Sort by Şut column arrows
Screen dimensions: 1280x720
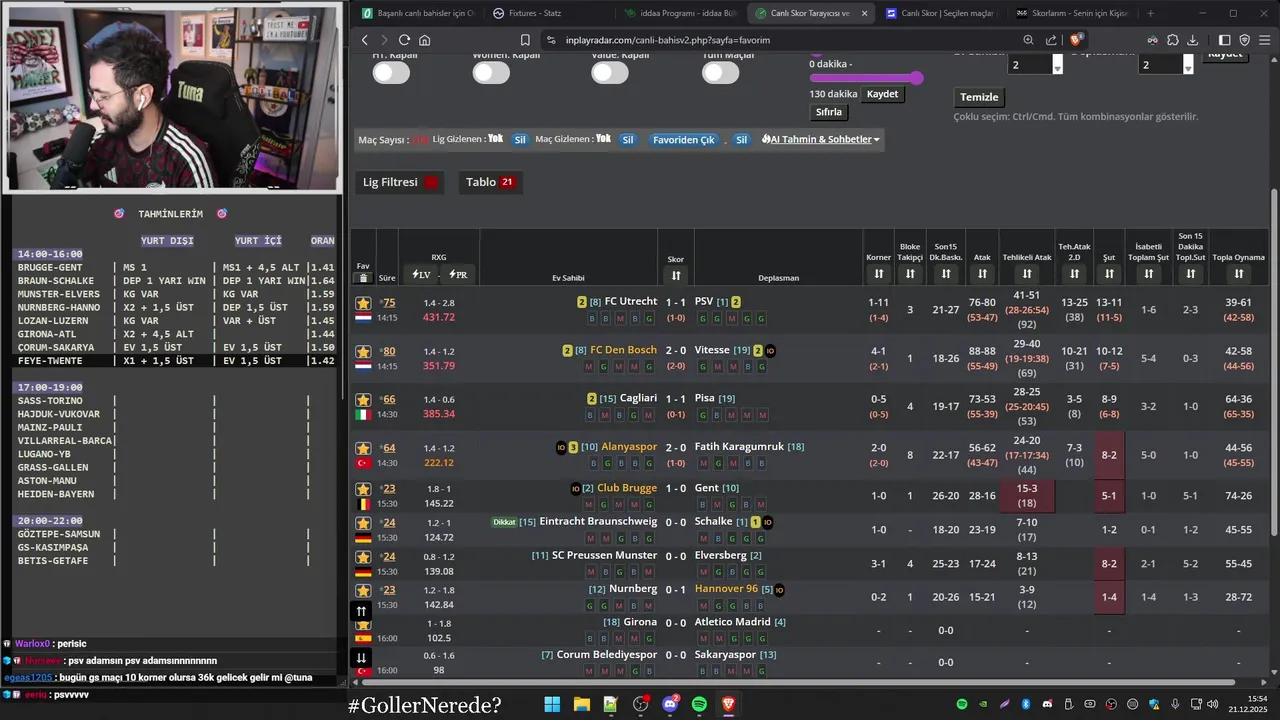coord(1109,273)
